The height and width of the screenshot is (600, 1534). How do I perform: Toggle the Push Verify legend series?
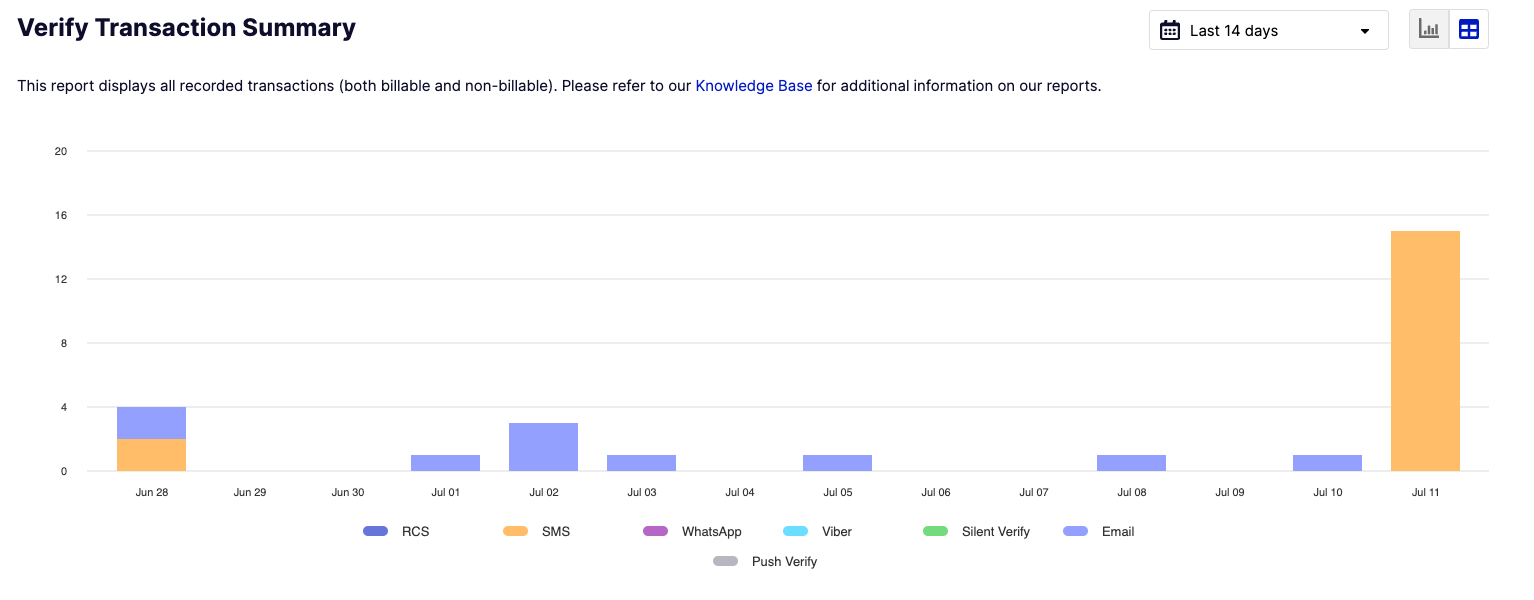[765, 562]
